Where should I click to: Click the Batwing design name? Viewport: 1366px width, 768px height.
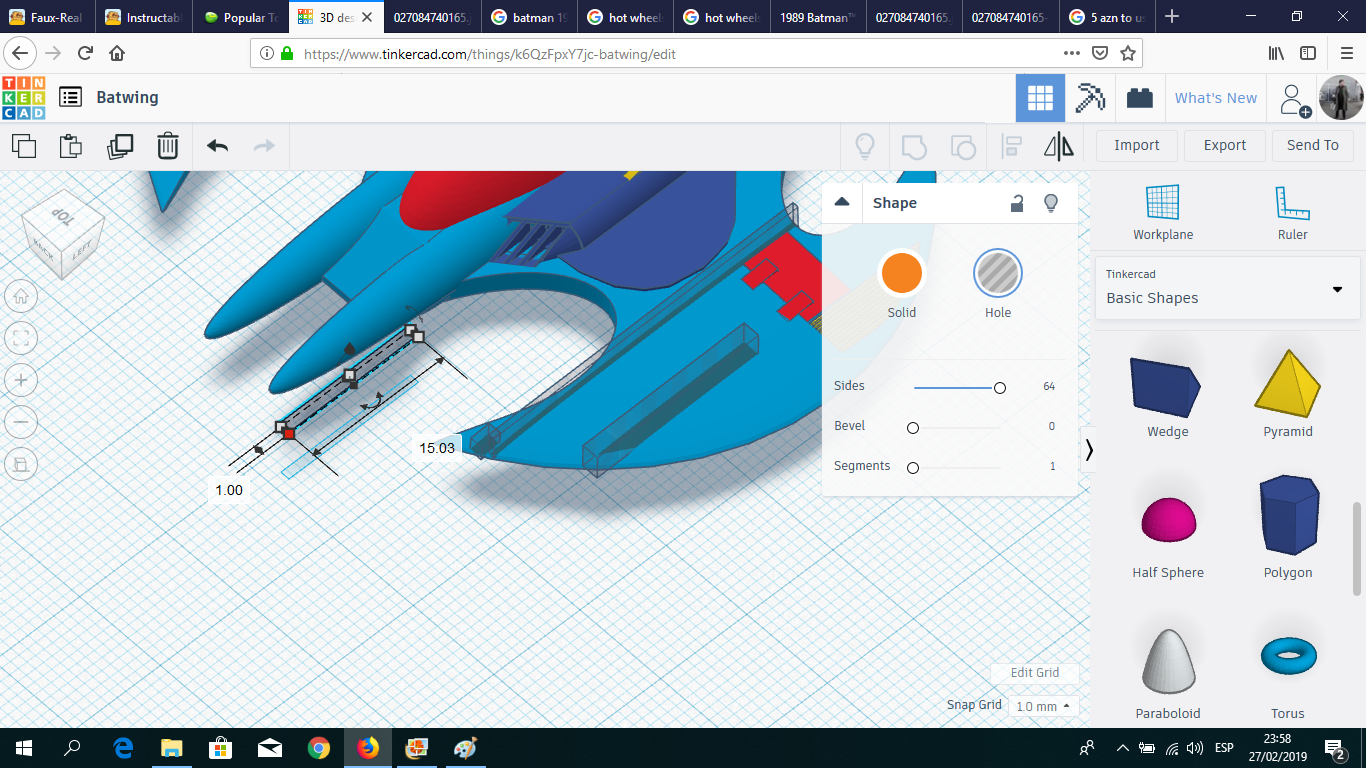click(127, 97)
